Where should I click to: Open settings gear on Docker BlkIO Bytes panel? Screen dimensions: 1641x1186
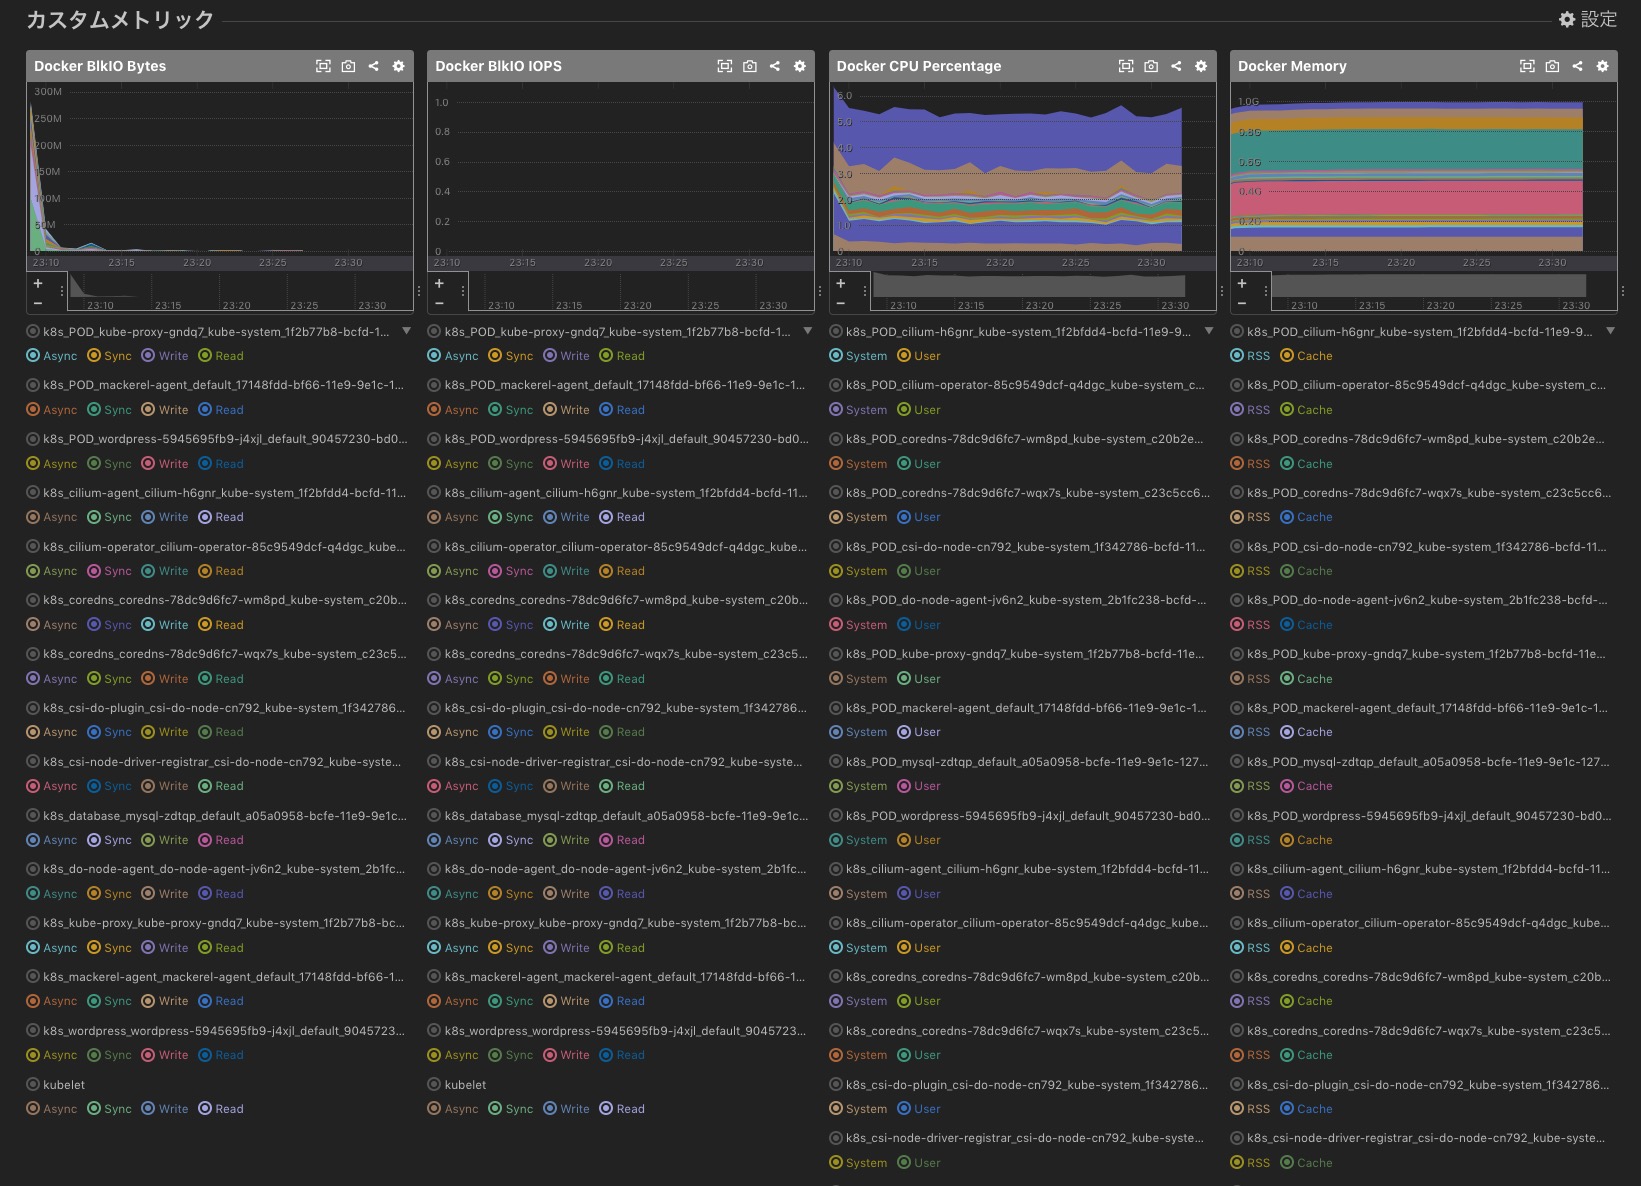click(398, 66)
